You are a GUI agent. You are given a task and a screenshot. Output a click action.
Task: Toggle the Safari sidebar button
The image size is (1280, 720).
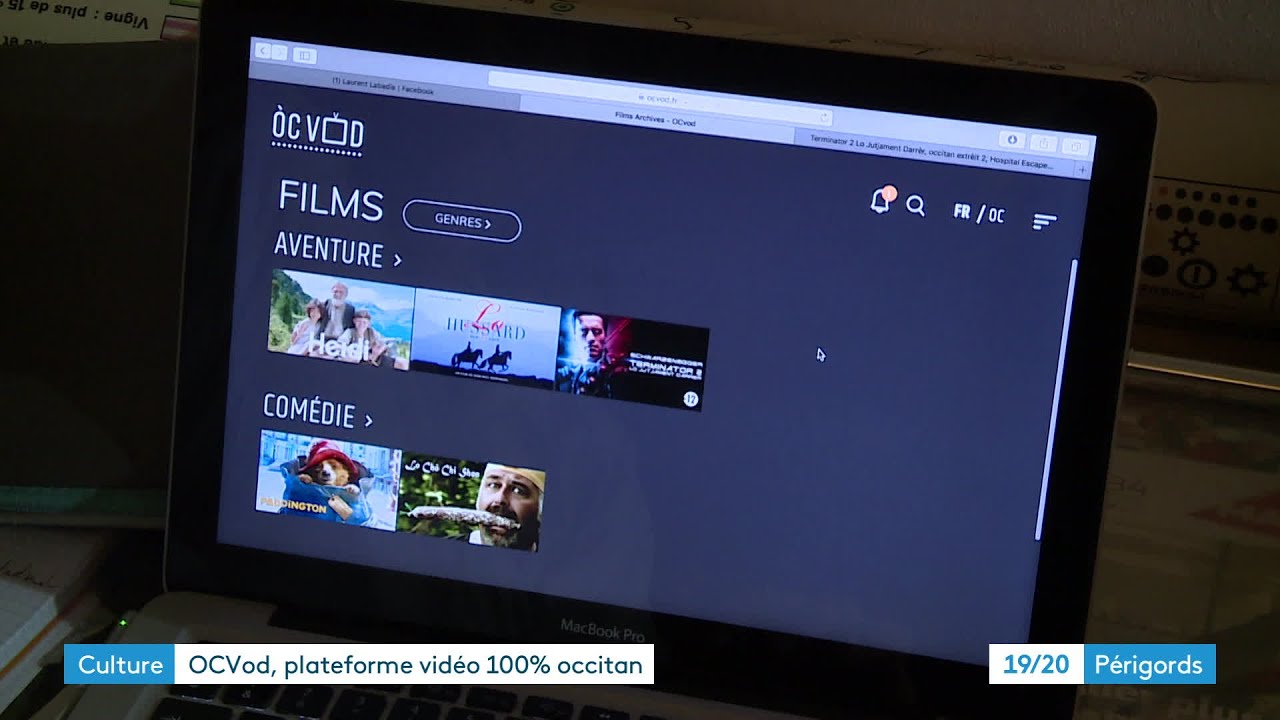pos(305,55)
